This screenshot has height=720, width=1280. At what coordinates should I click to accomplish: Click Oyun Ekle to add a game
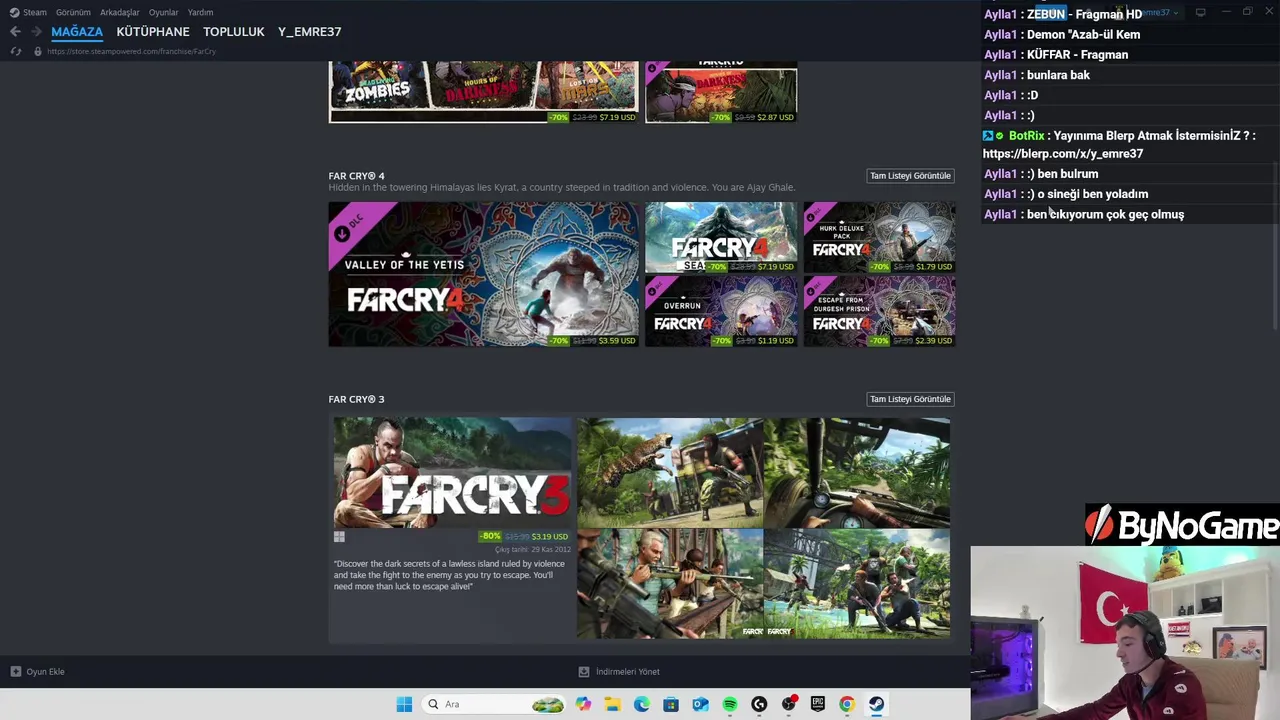point(45,672)
